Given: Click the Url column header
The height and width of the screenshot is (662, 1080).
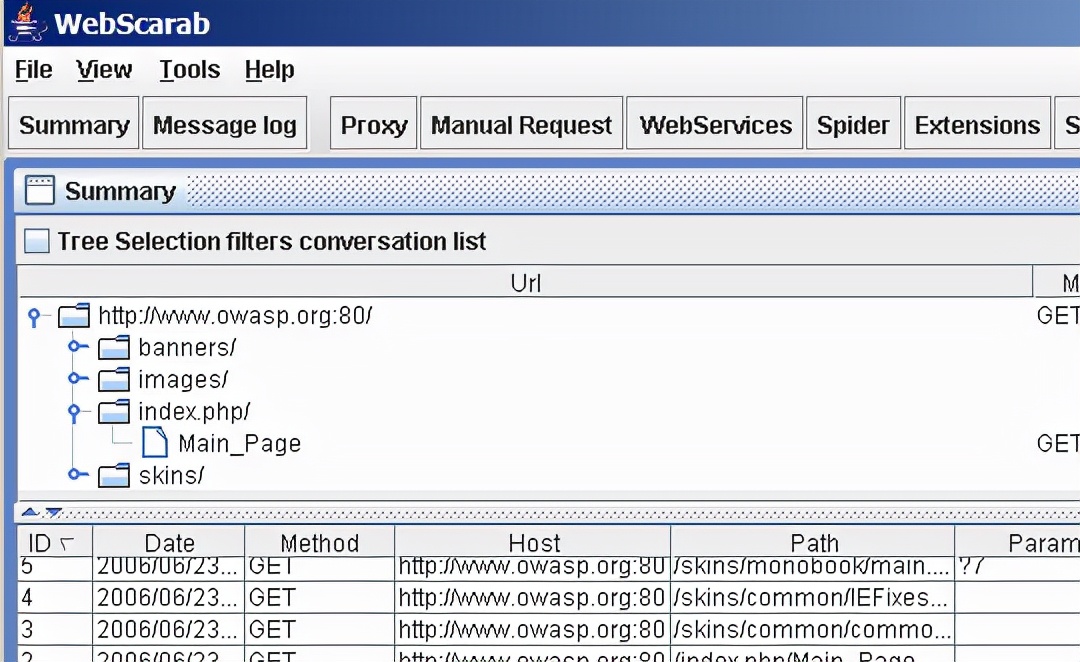Looking at the screenshot, I should click(525, 282).
